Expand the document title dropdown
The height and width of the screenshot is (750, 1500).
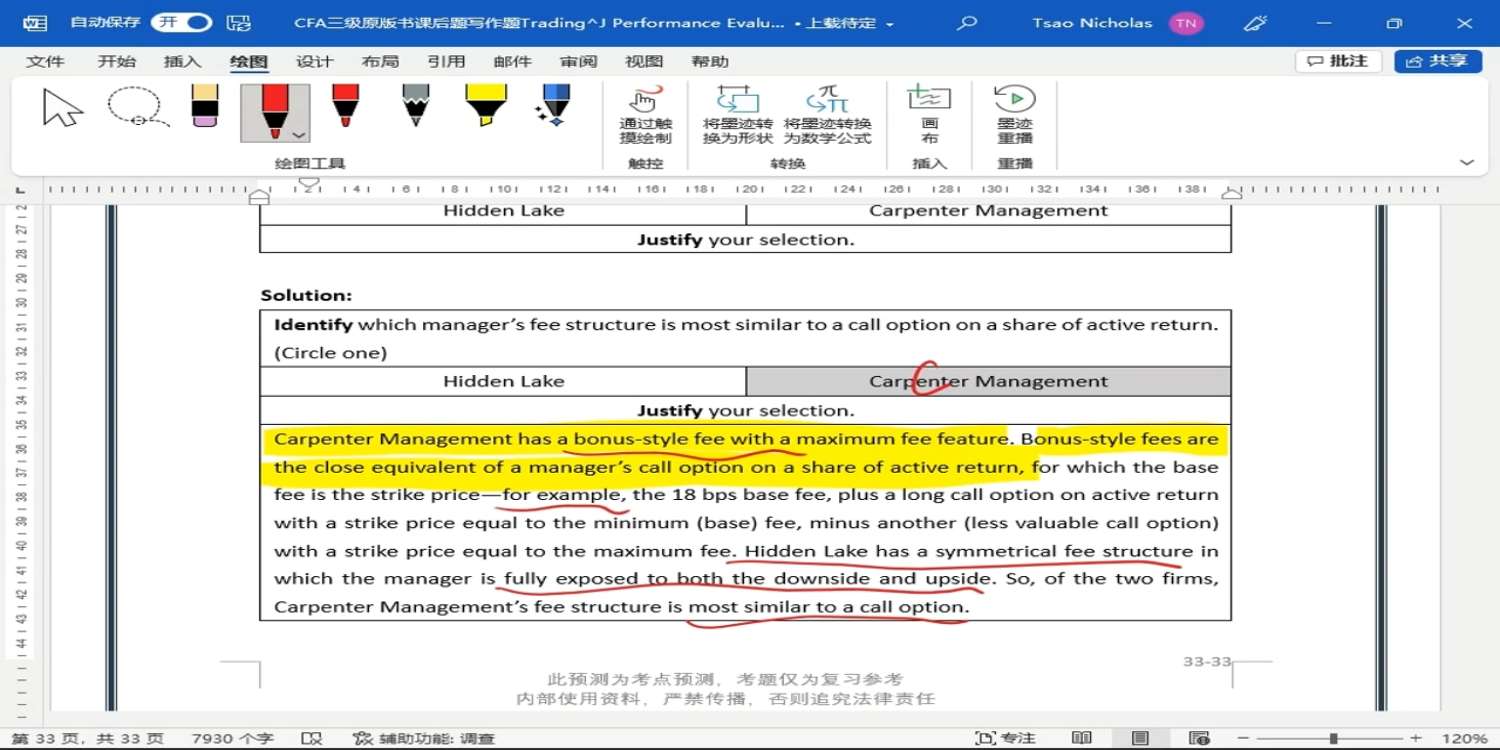click(889, 24)
